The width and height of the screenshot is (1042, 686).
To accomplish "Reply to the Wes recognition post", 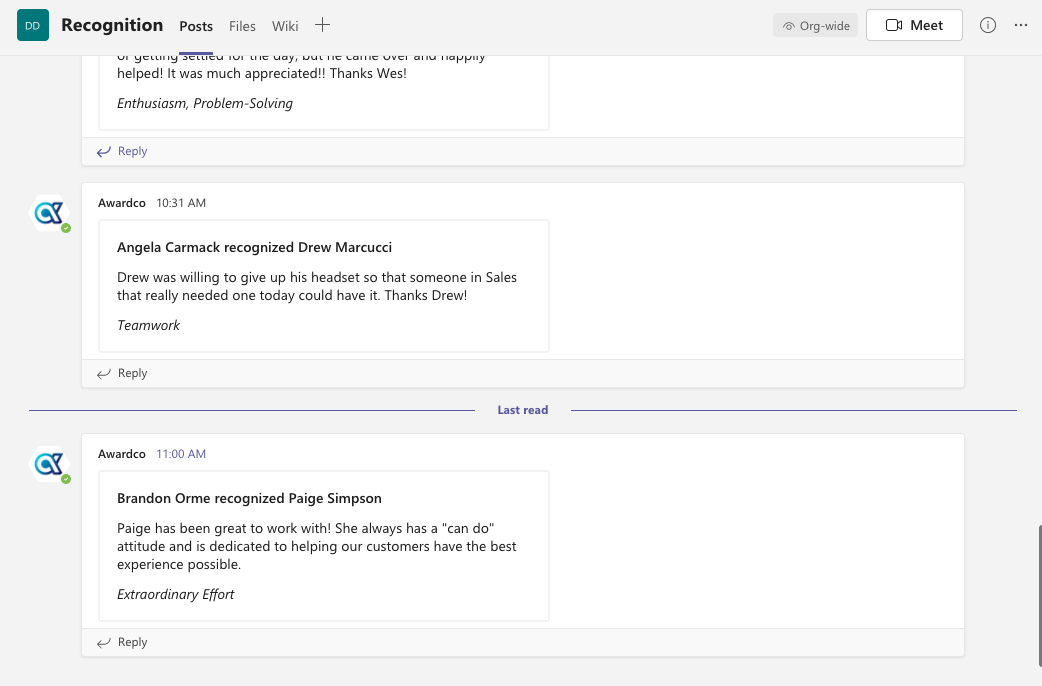I will [122, 152].
